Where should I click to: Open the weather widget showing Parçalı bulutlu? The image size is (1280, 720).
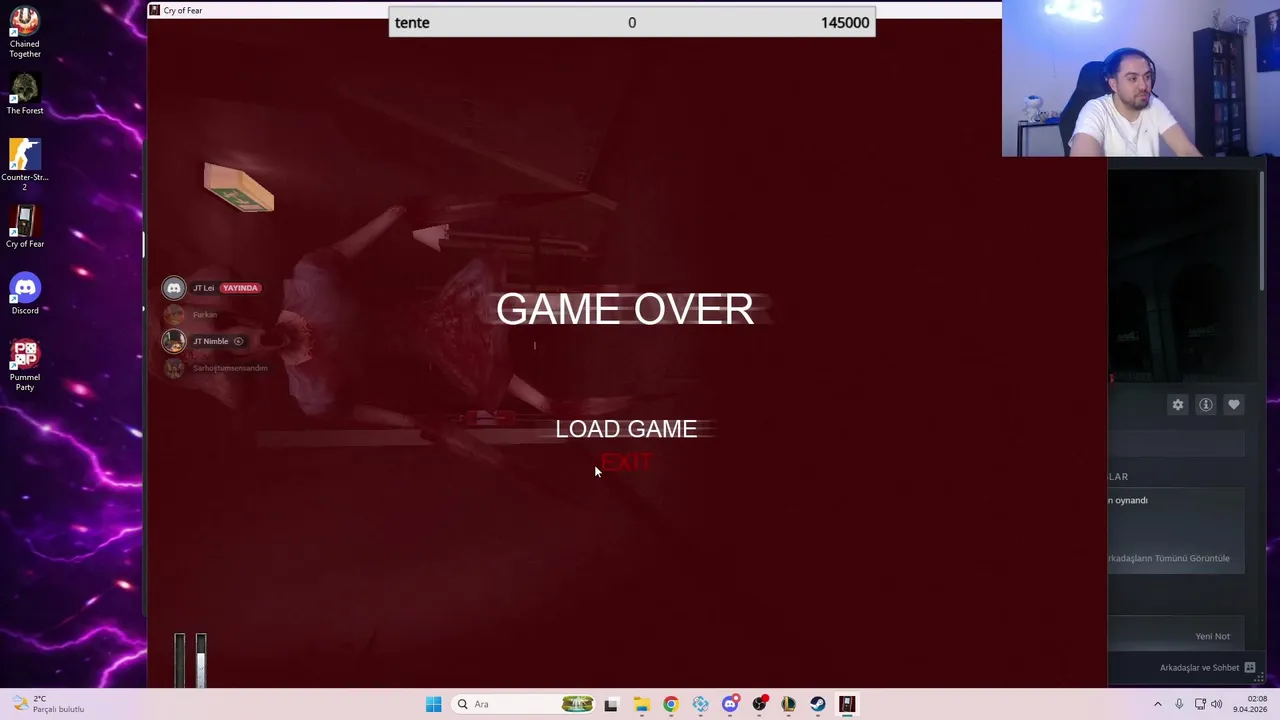click(48, 704)
